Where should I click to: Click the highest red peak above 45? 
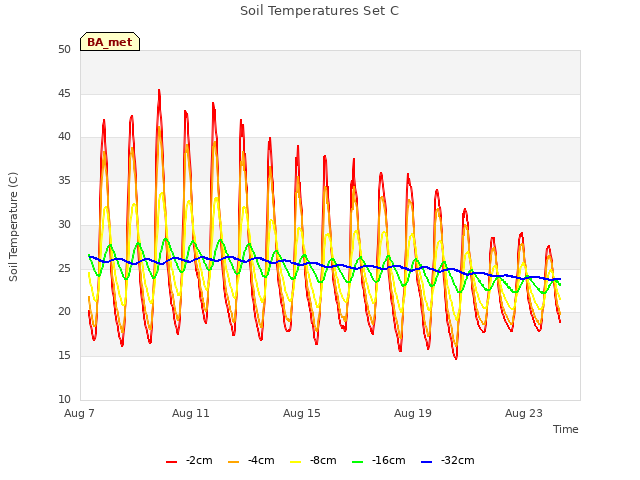(159, 91)
